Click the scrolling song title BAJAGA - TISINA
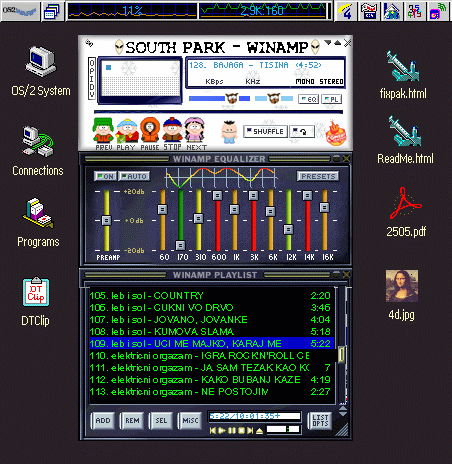Viewport: 452px width, 464px height. tap(255, 65)
